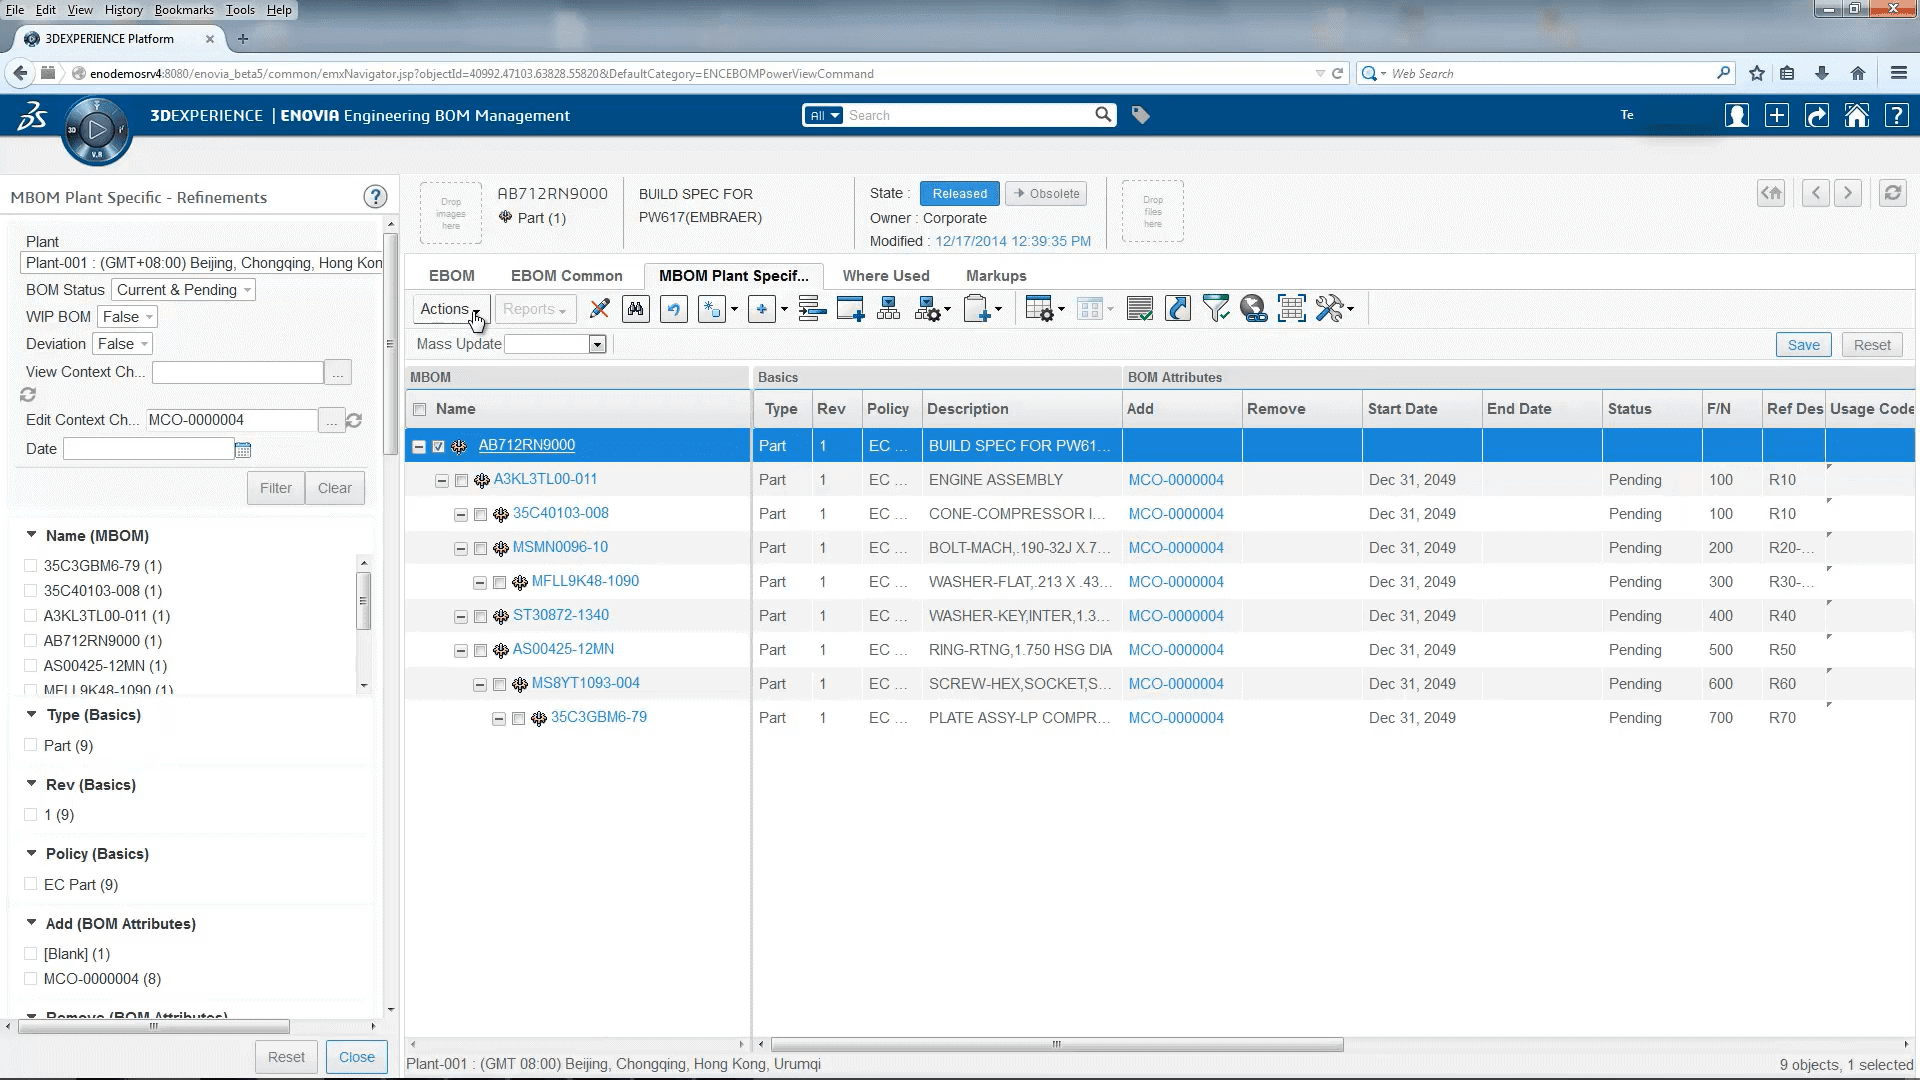Open the user profile icon
Screen dimensions: 1920x1080
[x=1737, y=115]
